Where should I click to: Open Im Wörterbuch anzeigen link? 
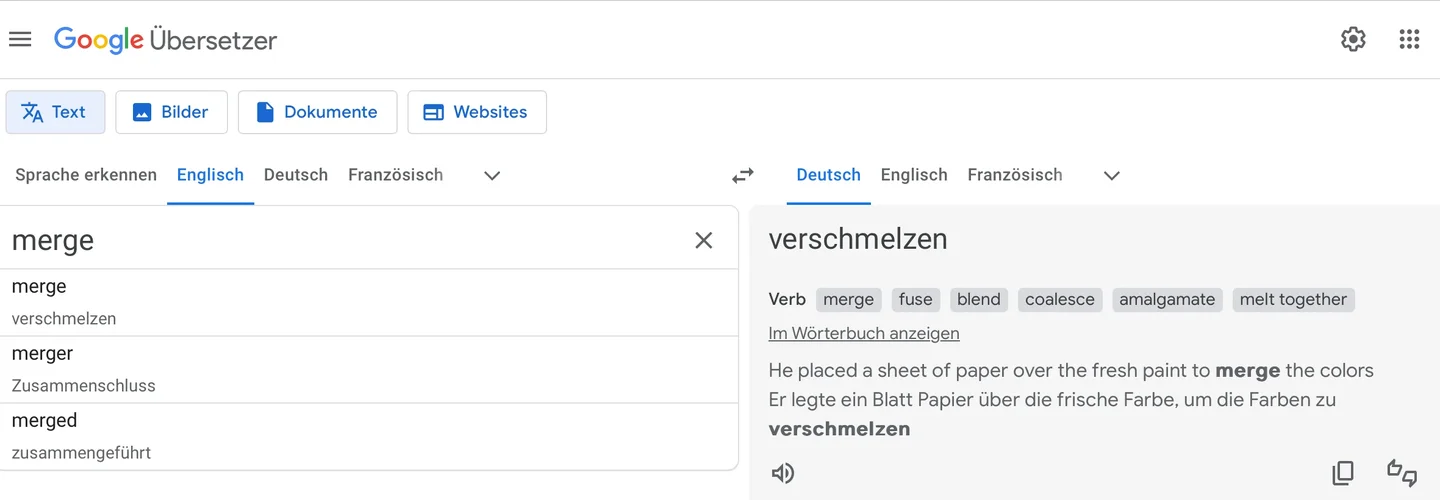(x=864, y=333)
